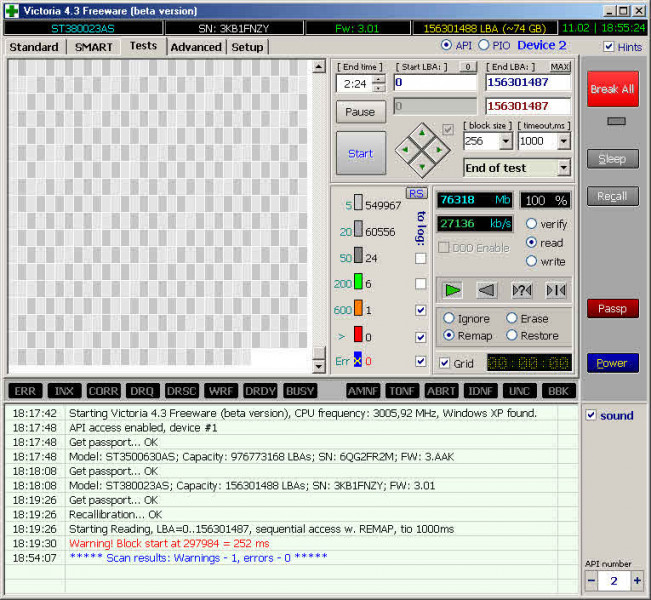The image size is (651, 600).
Task: Click the DRDY status indicator
Action: [x=260, y=391]
